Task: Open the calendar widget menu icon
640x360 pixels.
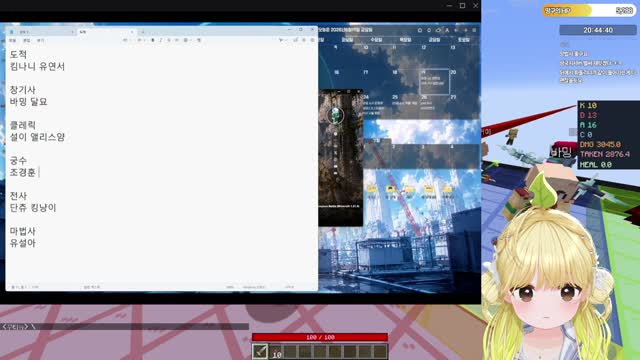Action: 474,30
